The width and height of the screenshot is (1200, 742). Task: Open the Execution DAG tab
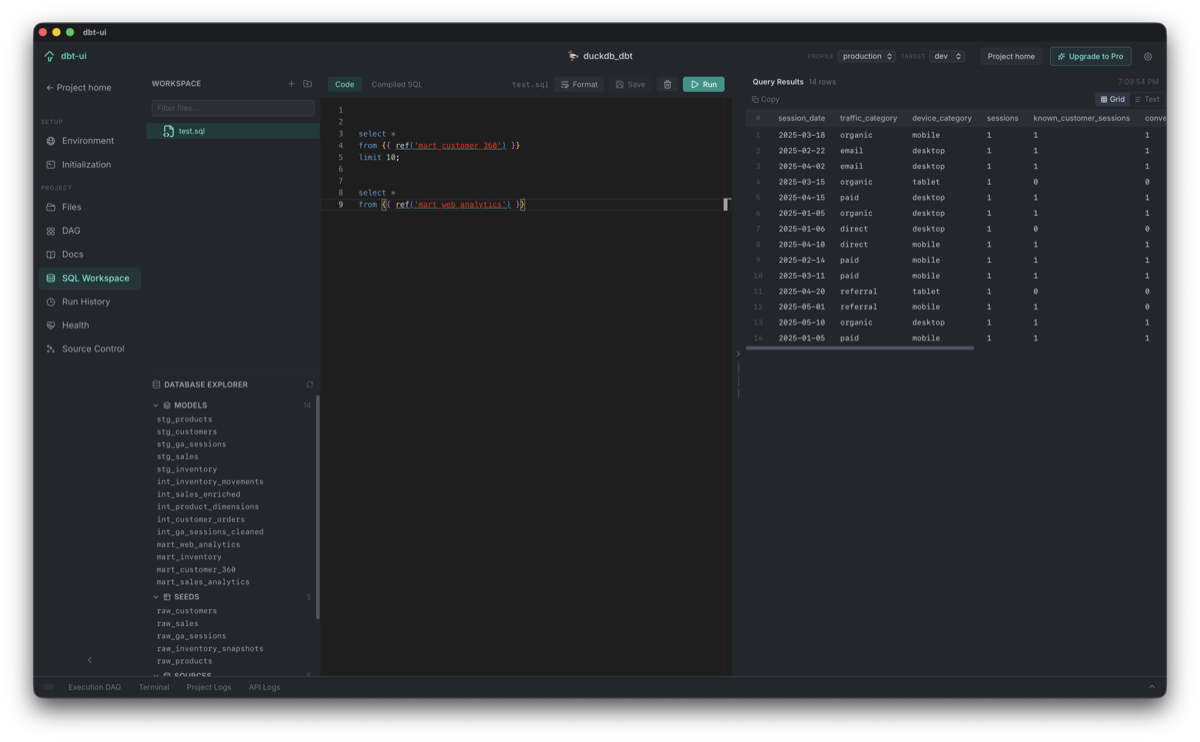click(94, 687)
